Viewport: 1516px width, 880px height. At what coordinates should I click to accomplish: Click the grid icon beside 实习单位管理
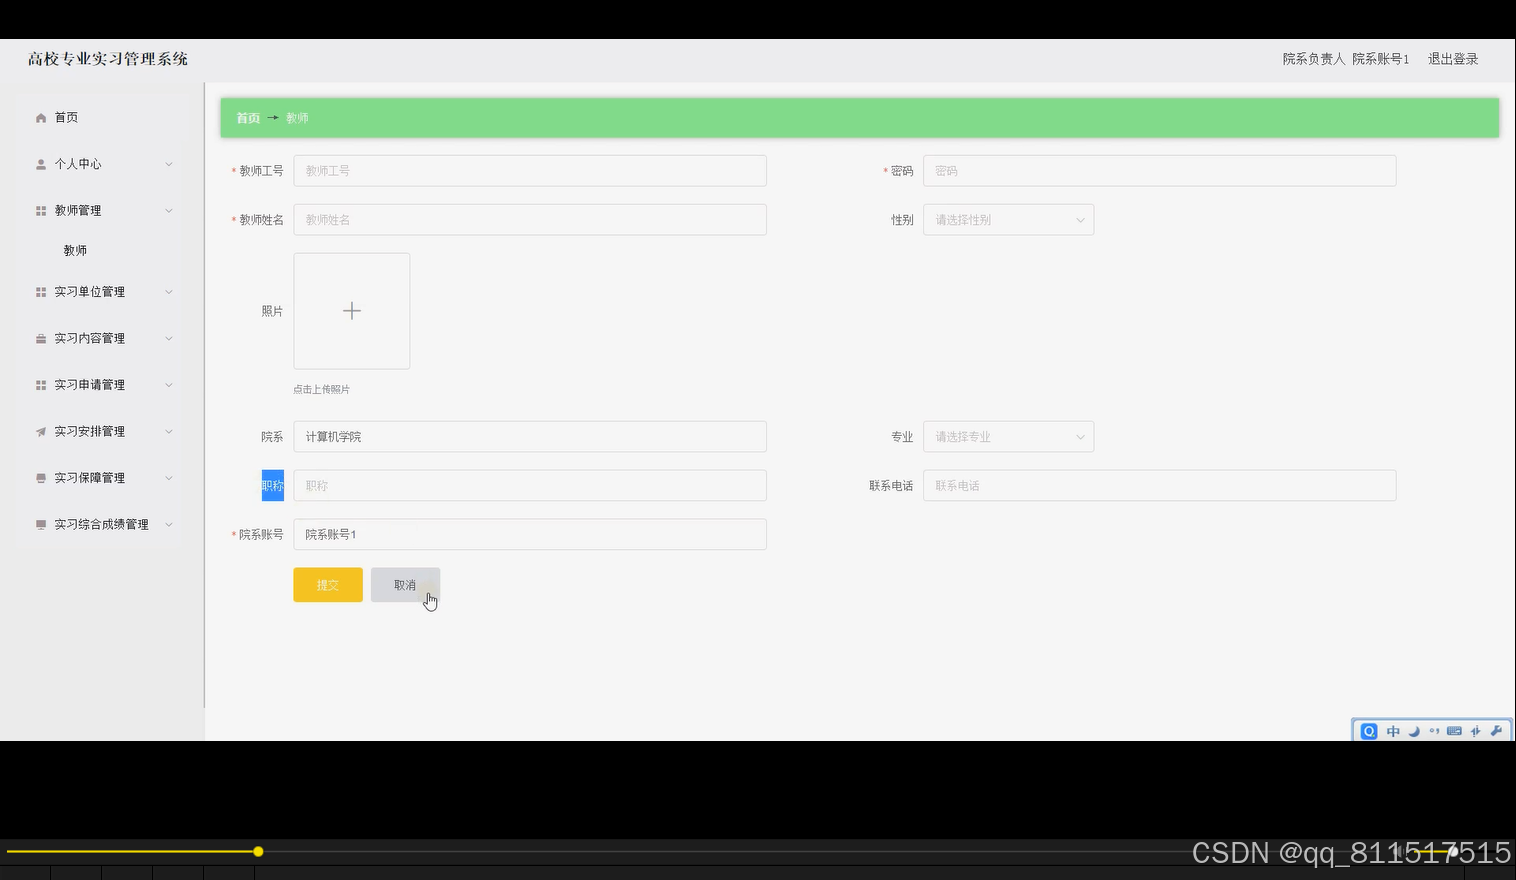41,292
